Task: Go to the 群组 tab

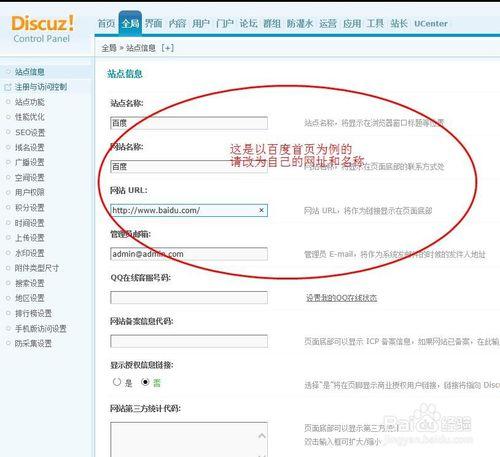Action: (x=272, y=23)
